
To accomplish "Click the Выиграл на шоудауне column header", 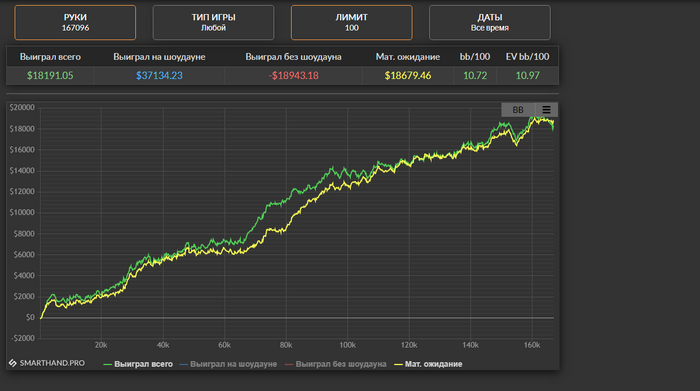I will [159, 57].
